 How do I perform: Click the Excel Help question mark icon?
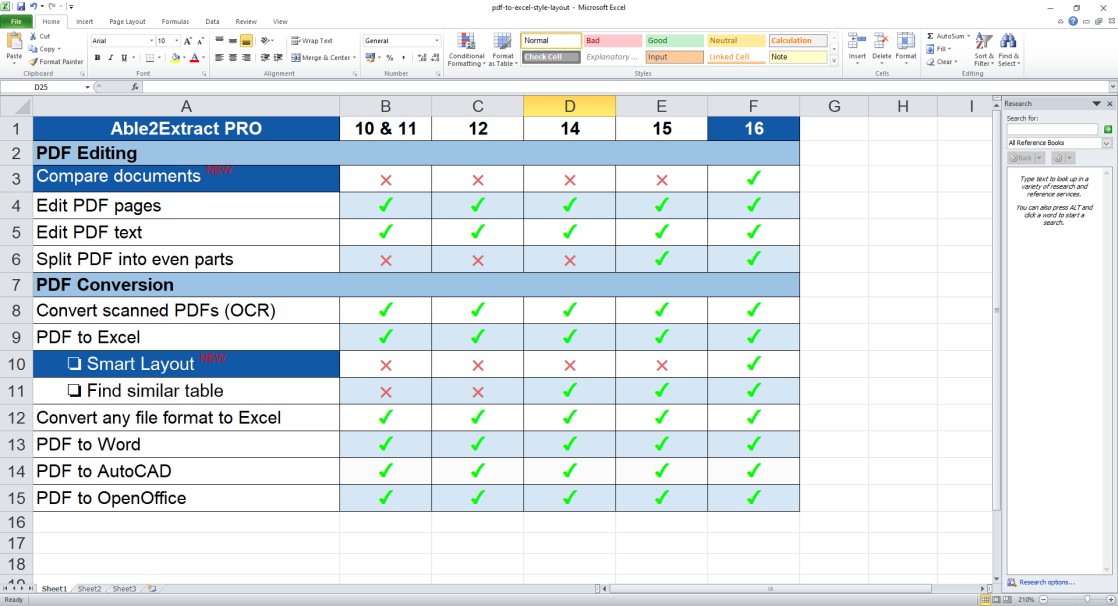click(x=1073, y=21)
